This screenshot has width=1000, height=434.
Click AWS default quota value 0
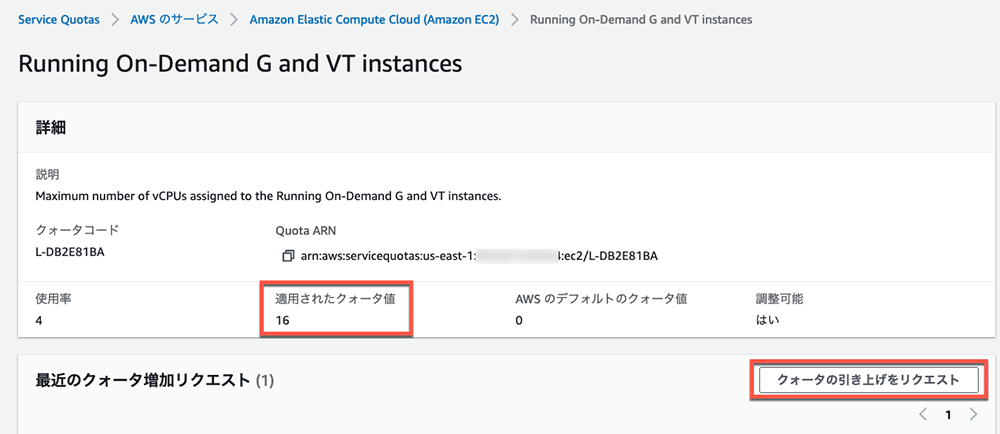point(519,321)
